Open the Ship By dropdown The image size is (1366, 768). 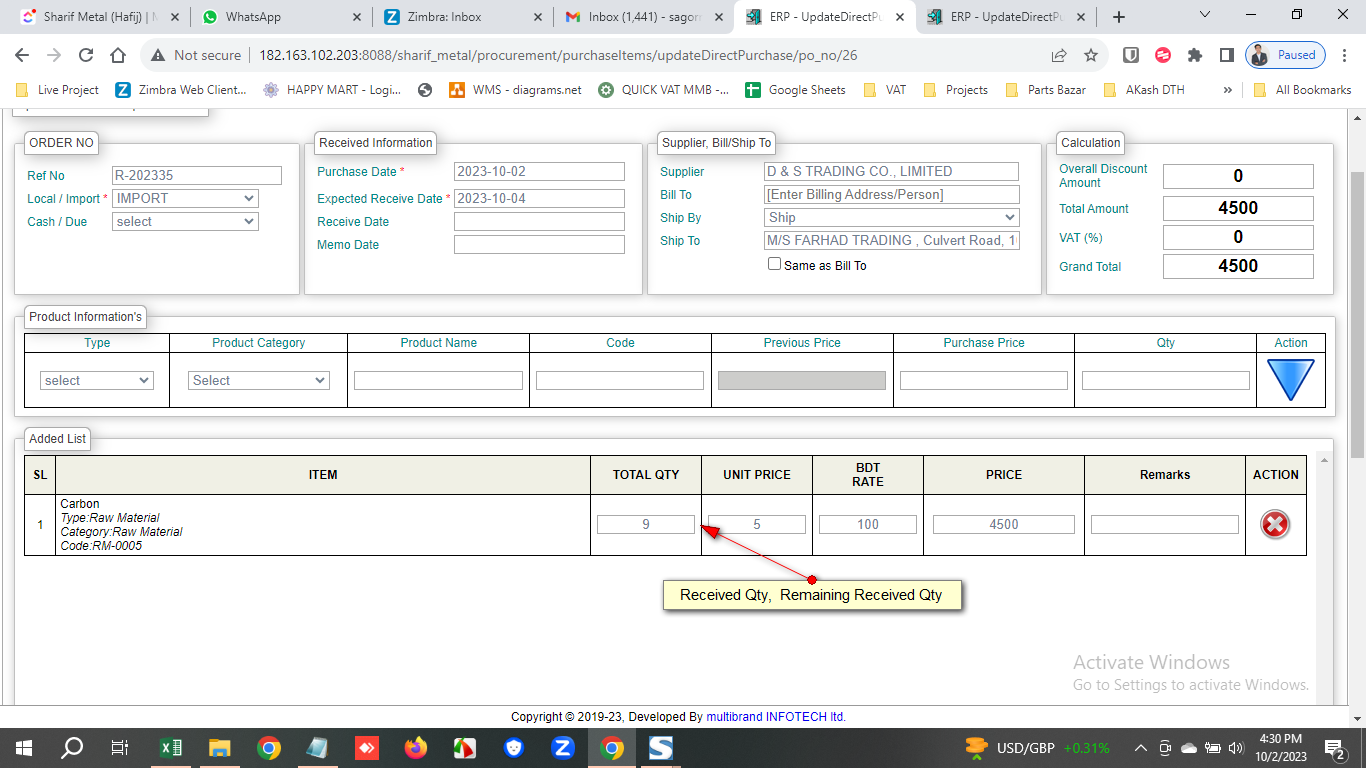coord(891,217)
